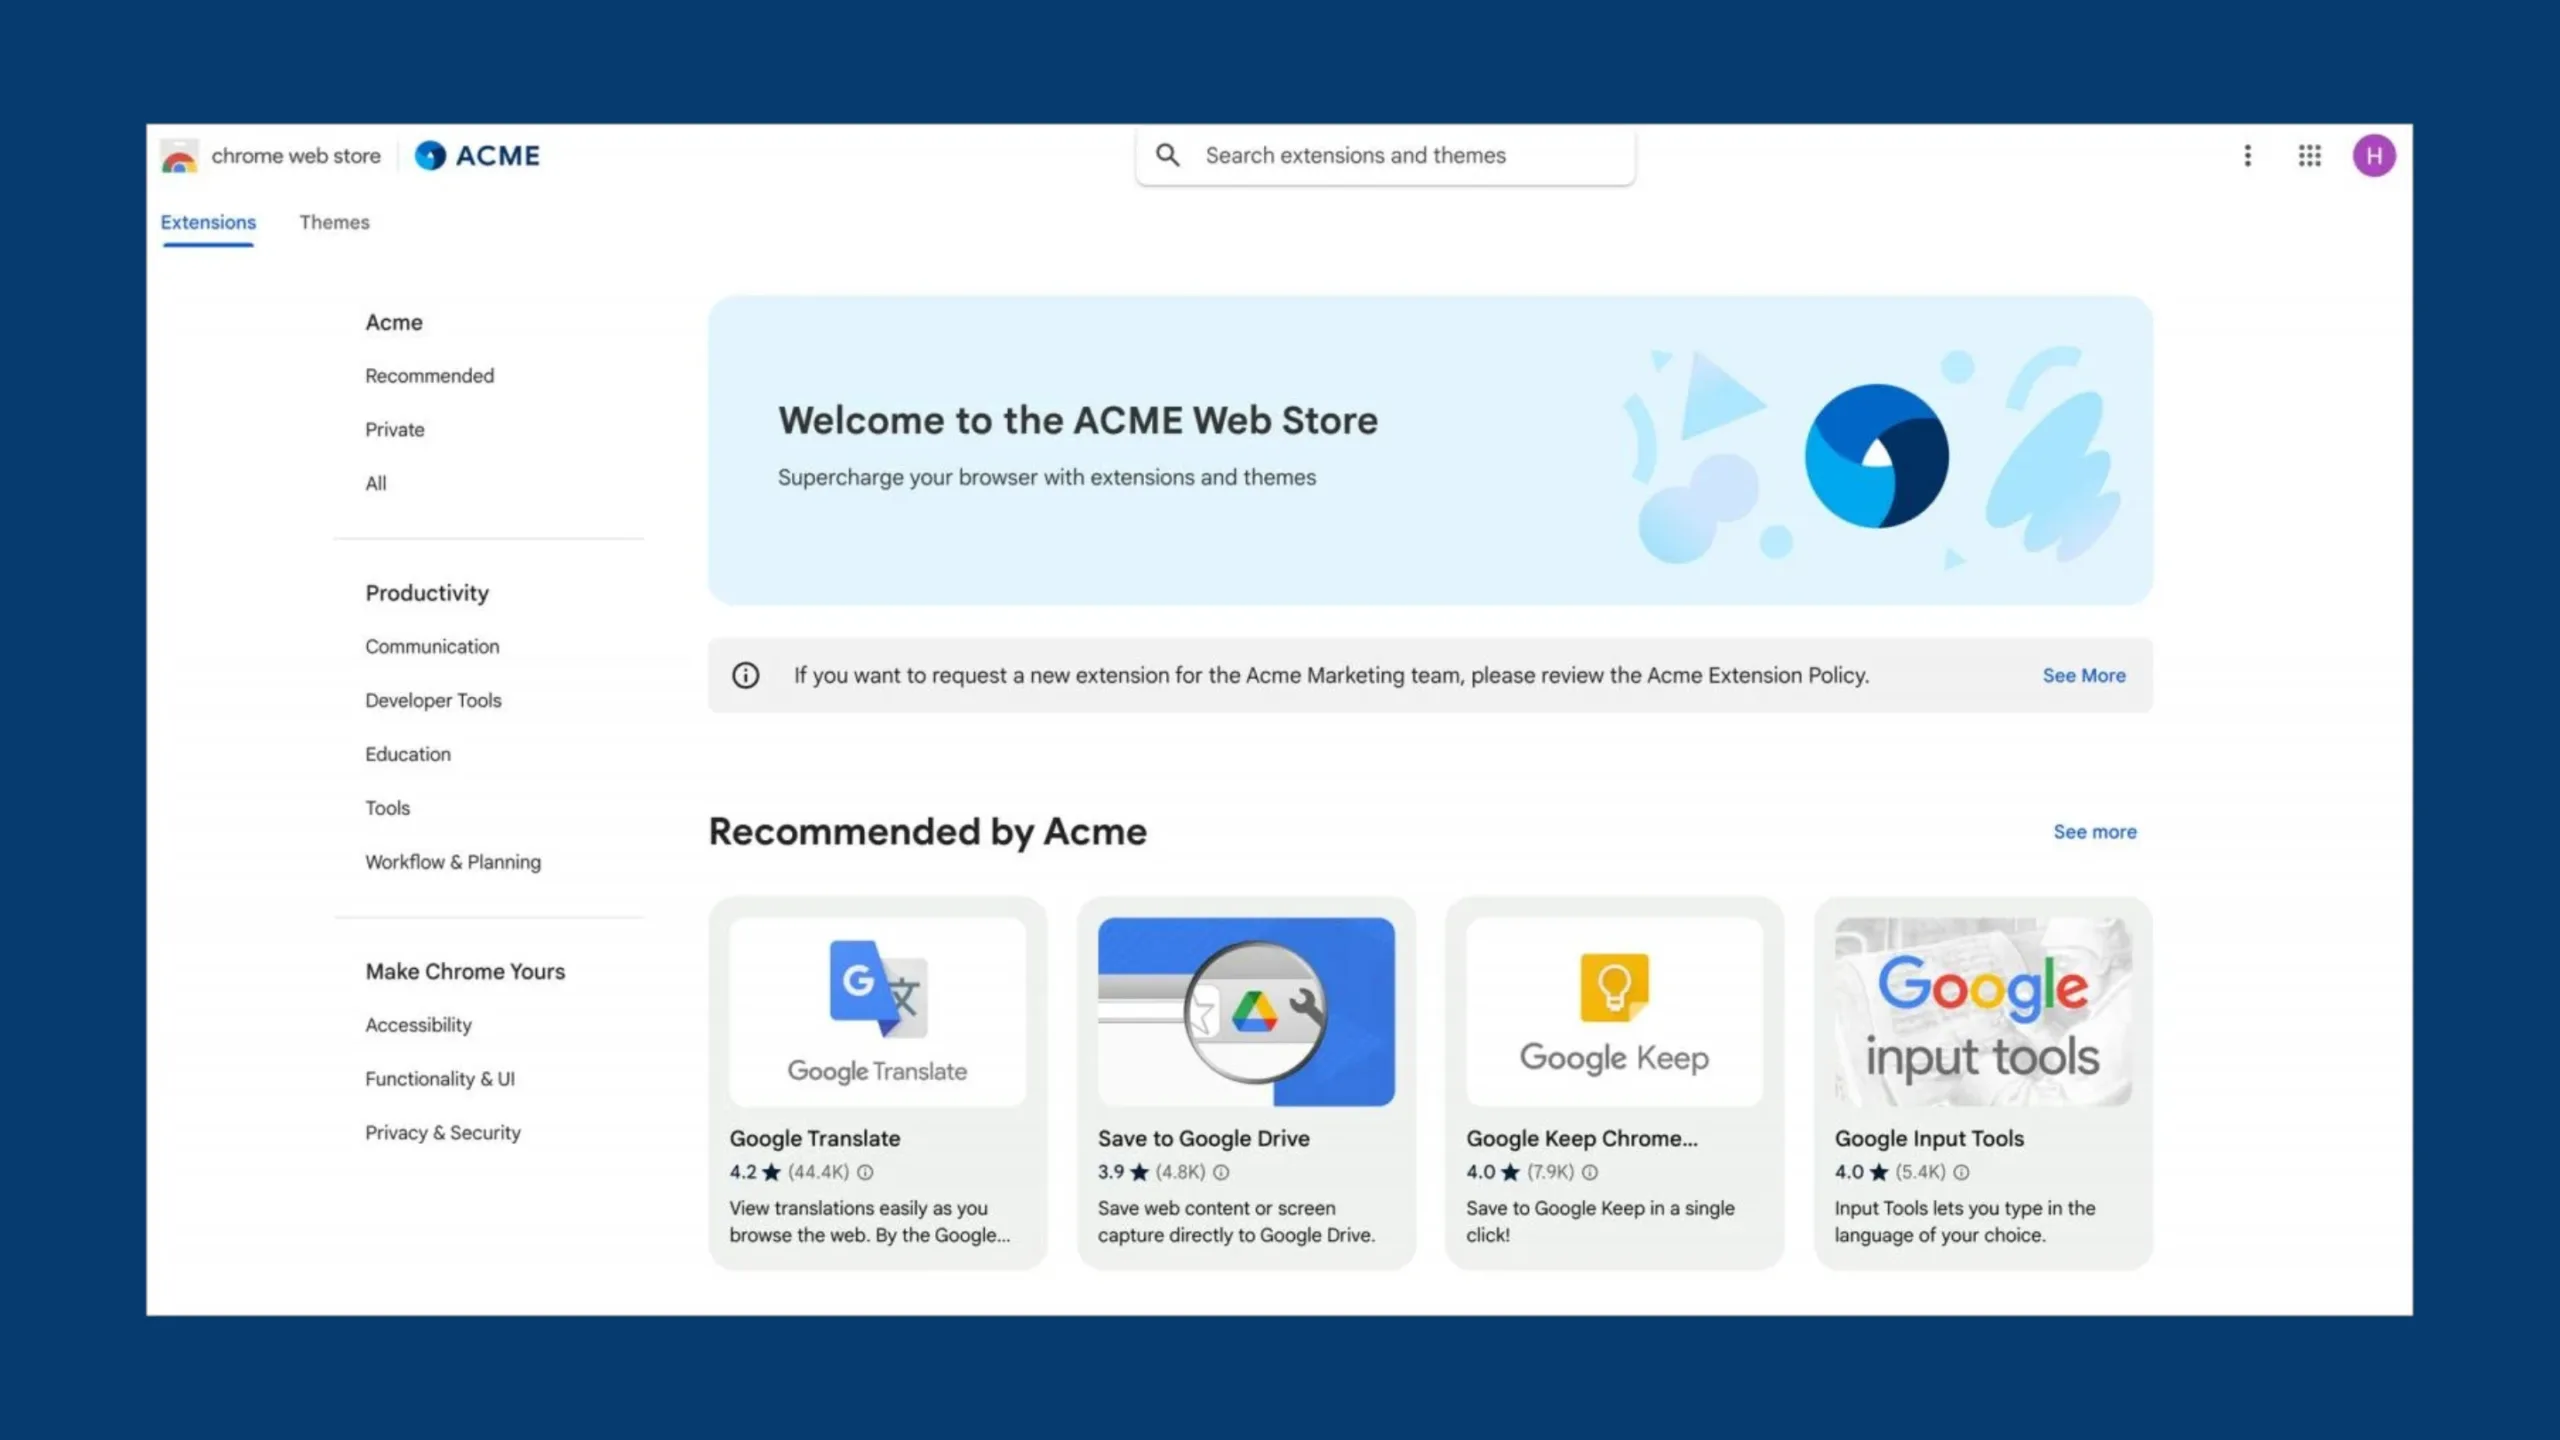Click the Welcome to the ACME Web Store heading
This screenshot has height=1440, width=2560.
coord(1078,421)
